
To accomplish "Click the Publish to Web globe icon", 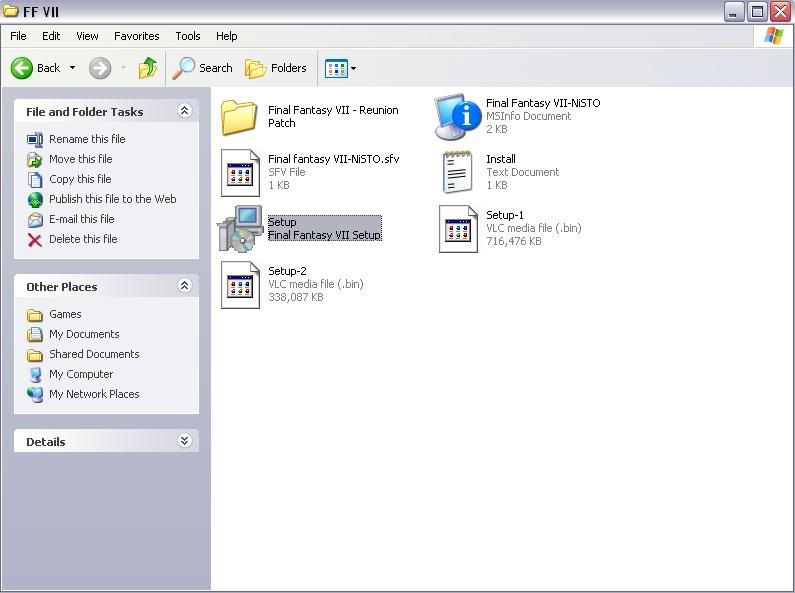I will click(35, 200).
